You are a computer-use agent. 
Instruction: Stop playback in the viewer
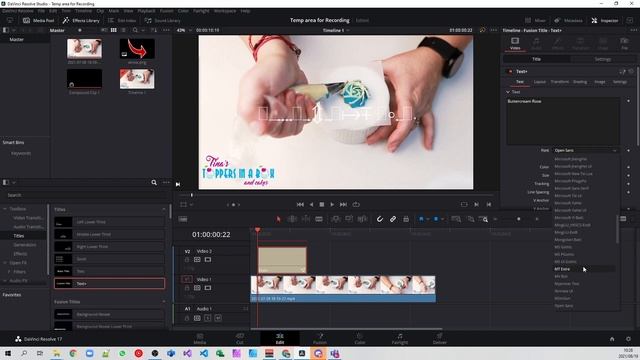(322, 204)
